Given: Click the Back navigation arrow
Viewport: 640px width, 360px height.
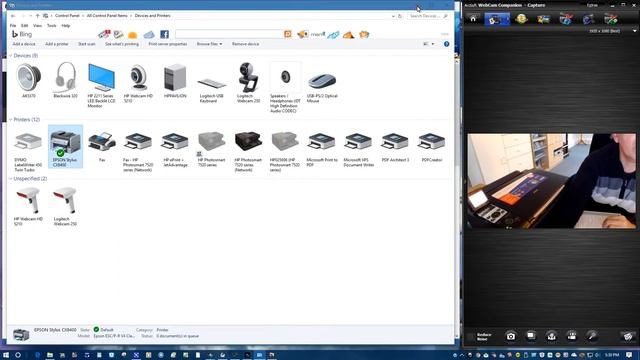Looking at the screenshot, I should 13,16.
